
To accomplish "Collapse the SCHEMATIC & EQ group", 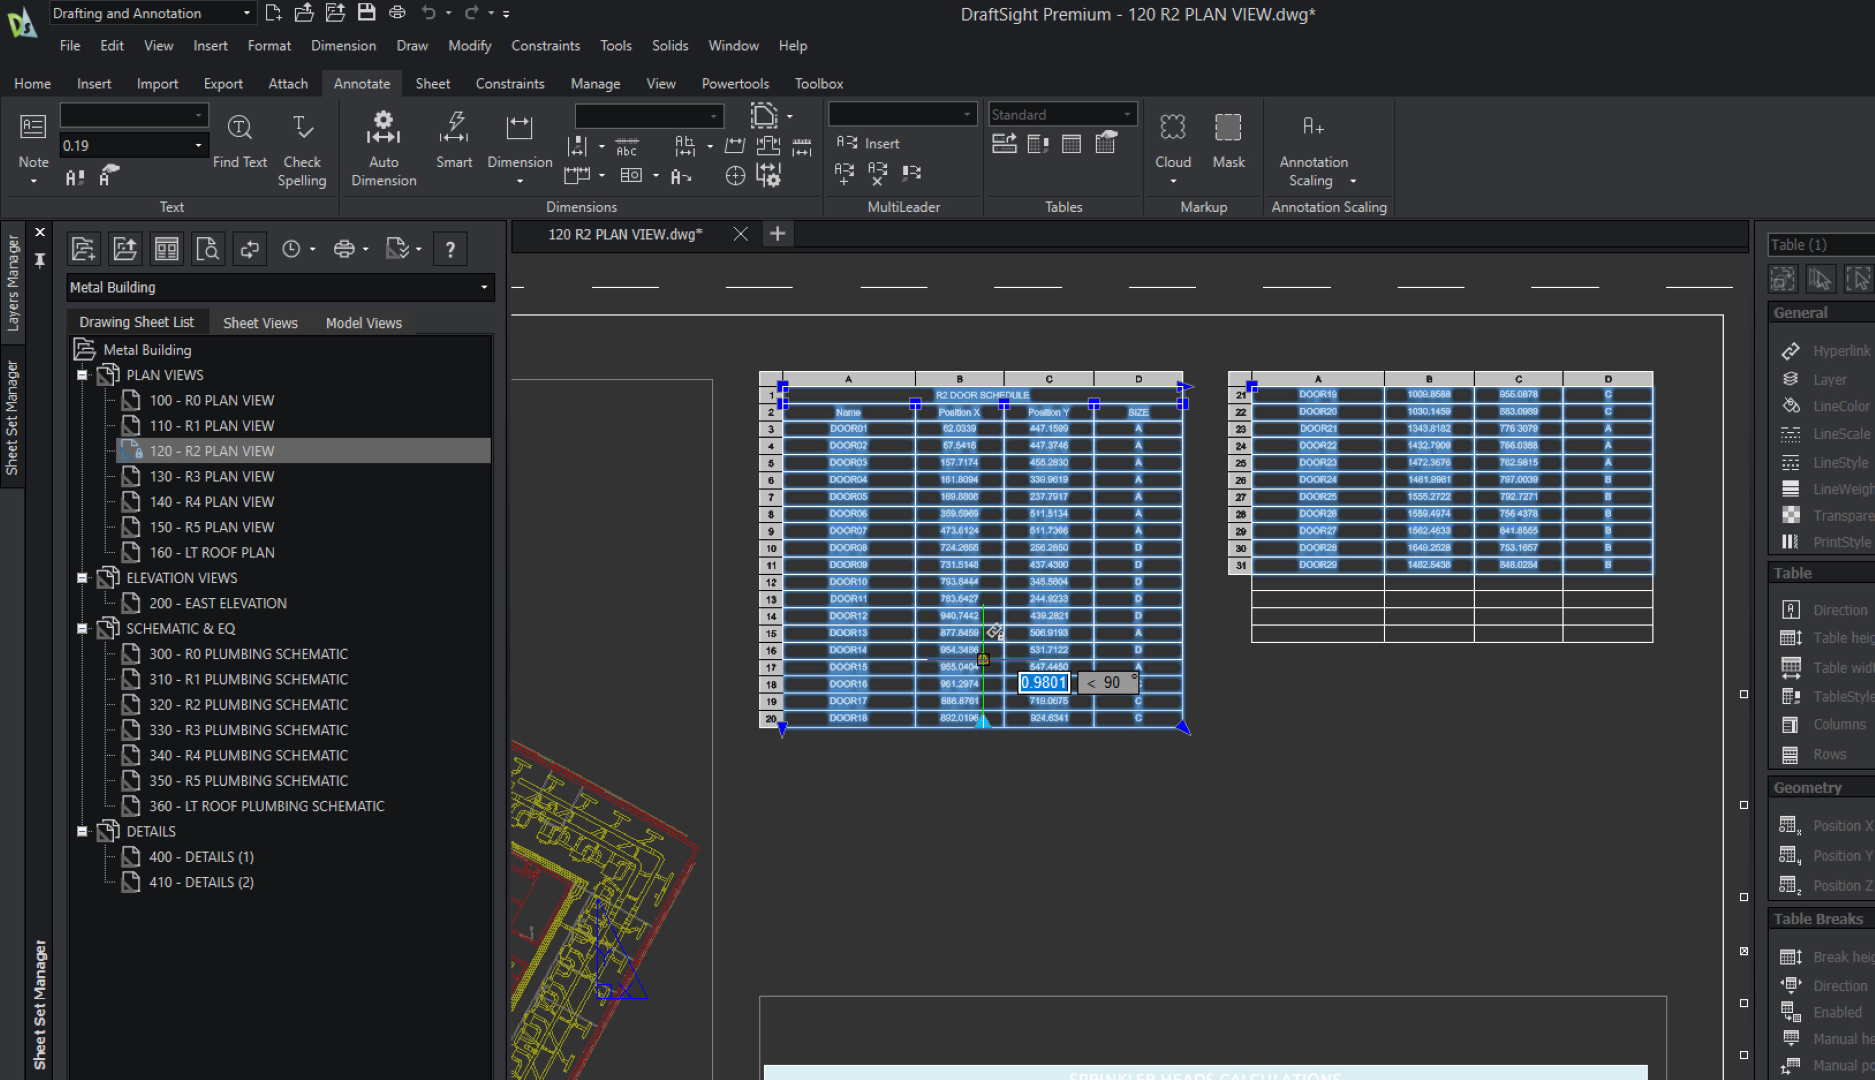I will pos(83,629).
